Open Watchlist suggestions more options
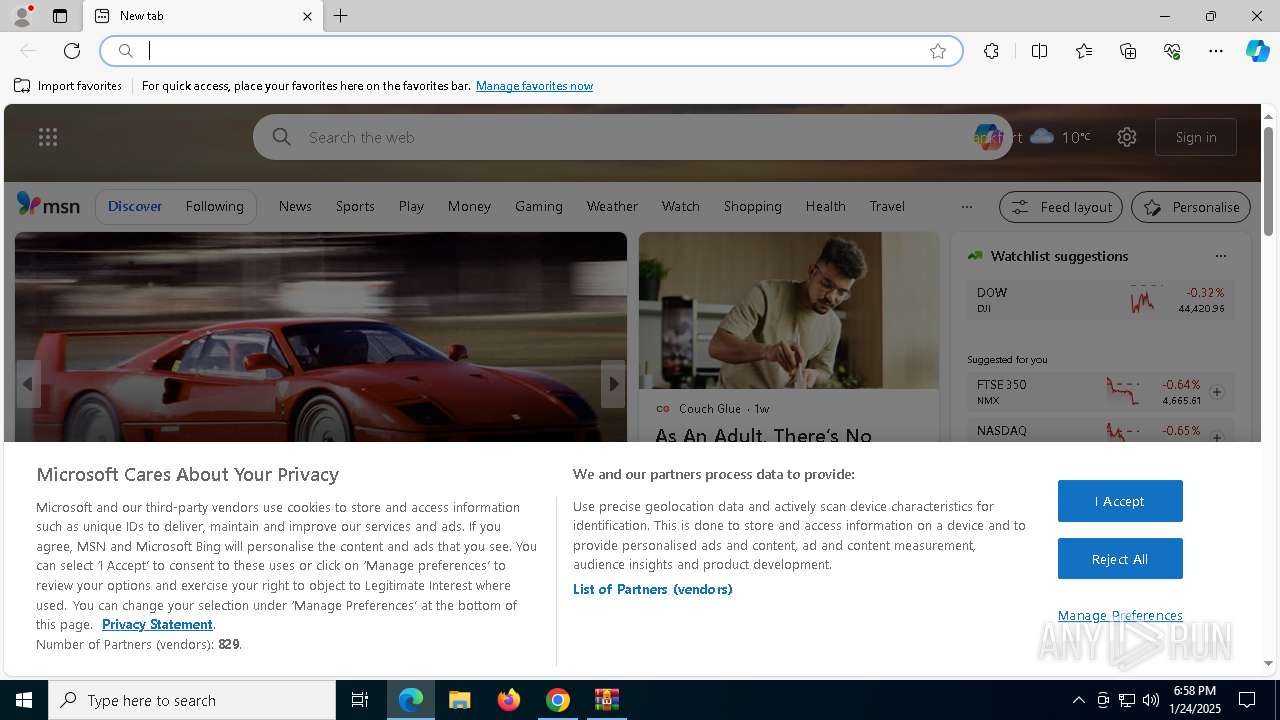1280x720 pixels. click(1220, 256)
